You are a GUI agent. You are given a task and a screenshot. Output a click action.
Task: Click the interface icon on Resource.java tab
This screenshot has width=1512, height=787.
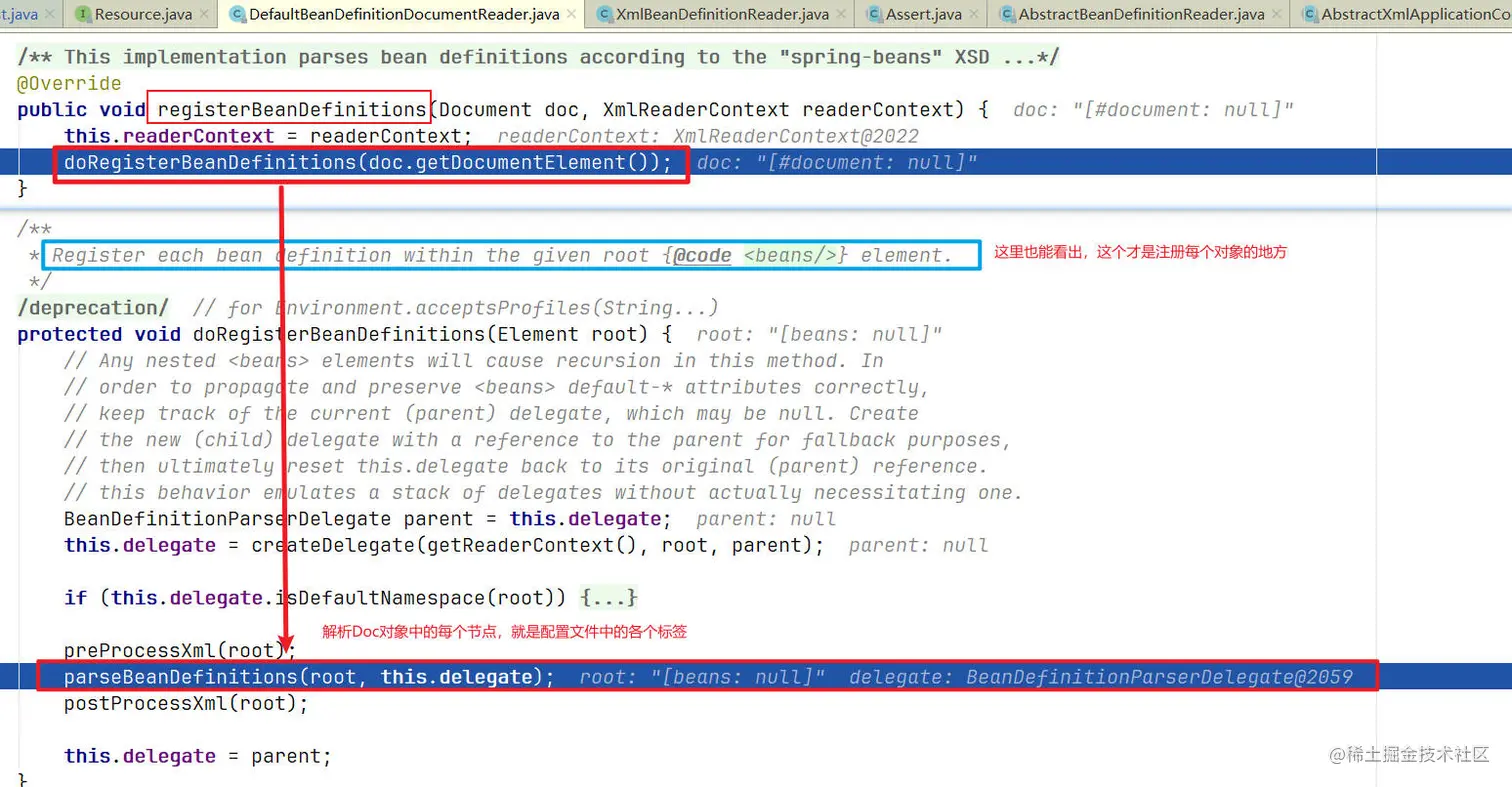click(82, 15)
